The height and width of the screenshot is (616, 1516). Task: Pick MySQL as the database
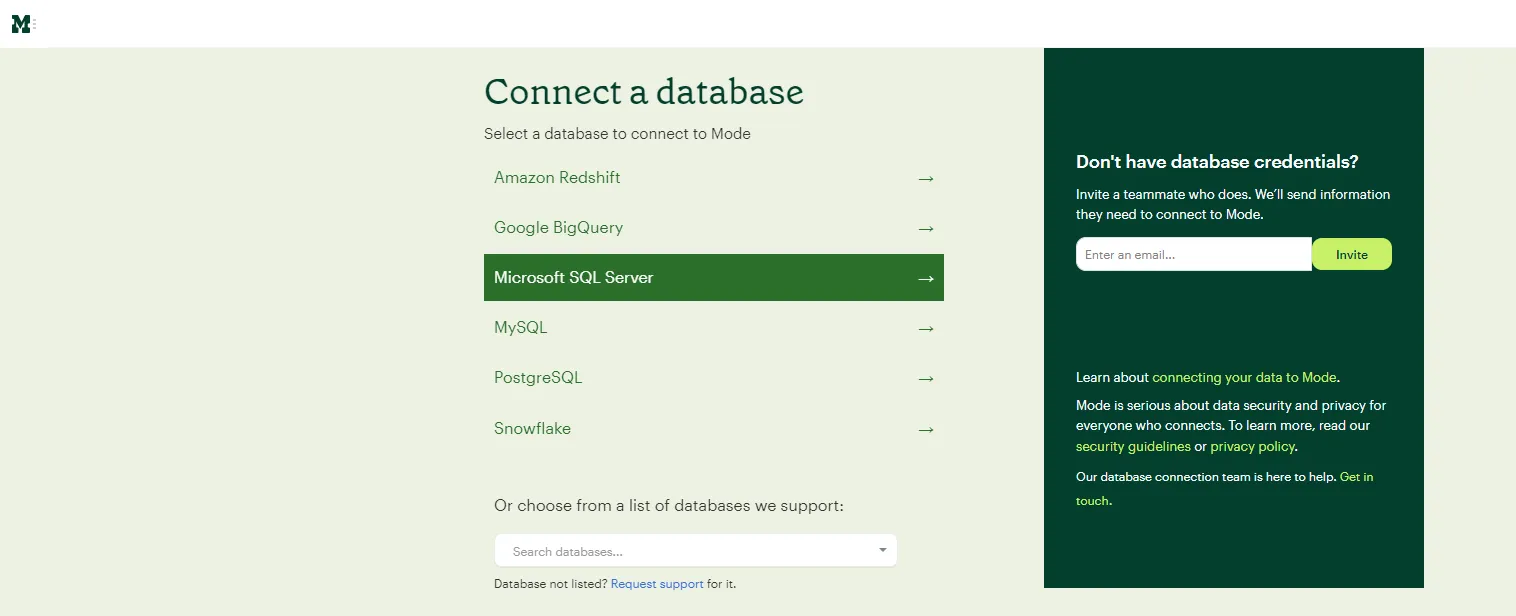point(520,328)
